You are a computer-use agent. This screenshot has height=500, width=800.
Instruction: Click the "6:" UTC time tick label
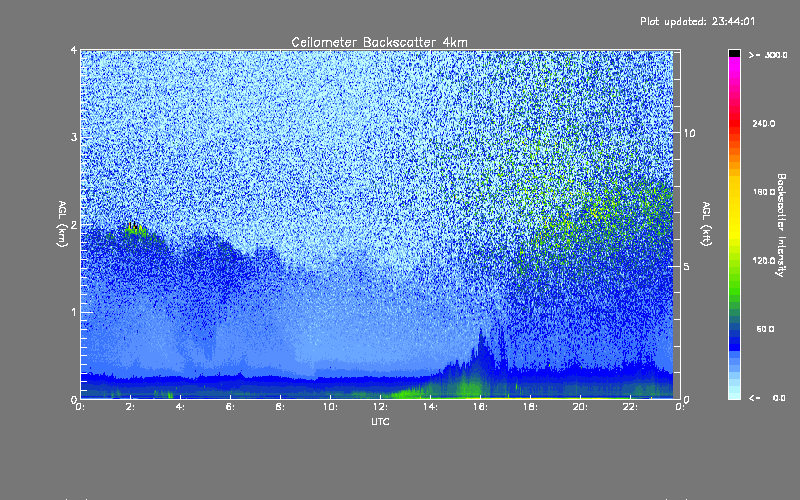231,407
